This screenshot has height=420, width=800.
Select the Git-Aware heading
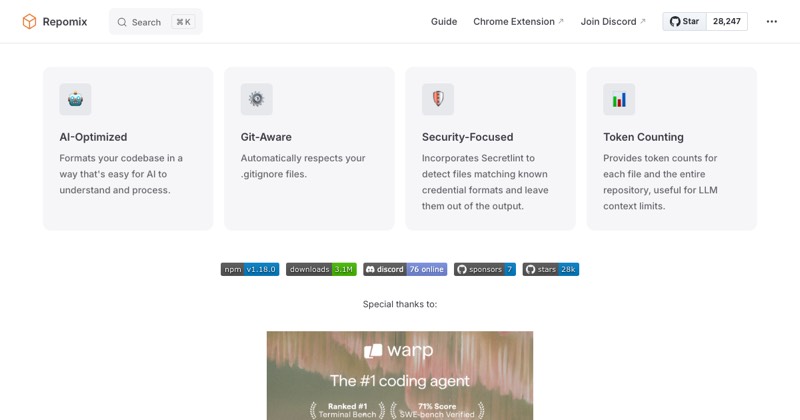pyautogui.click(x=266, y=137)
